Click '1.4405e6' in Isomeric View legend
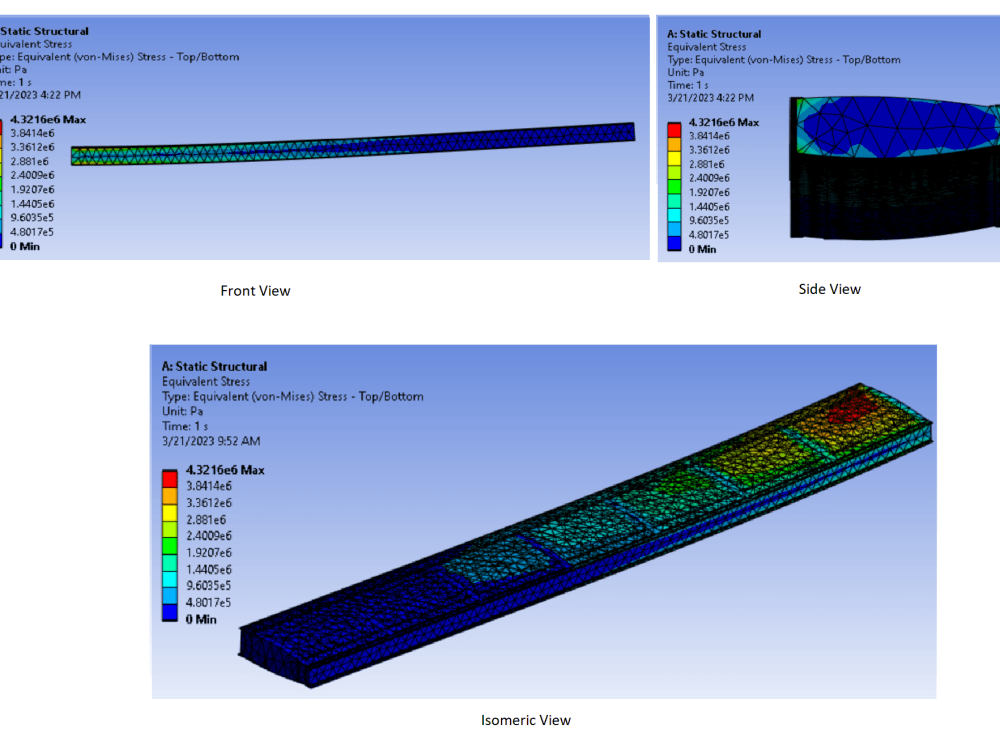This screenshot has height=750, width=1000. (209, 570)
